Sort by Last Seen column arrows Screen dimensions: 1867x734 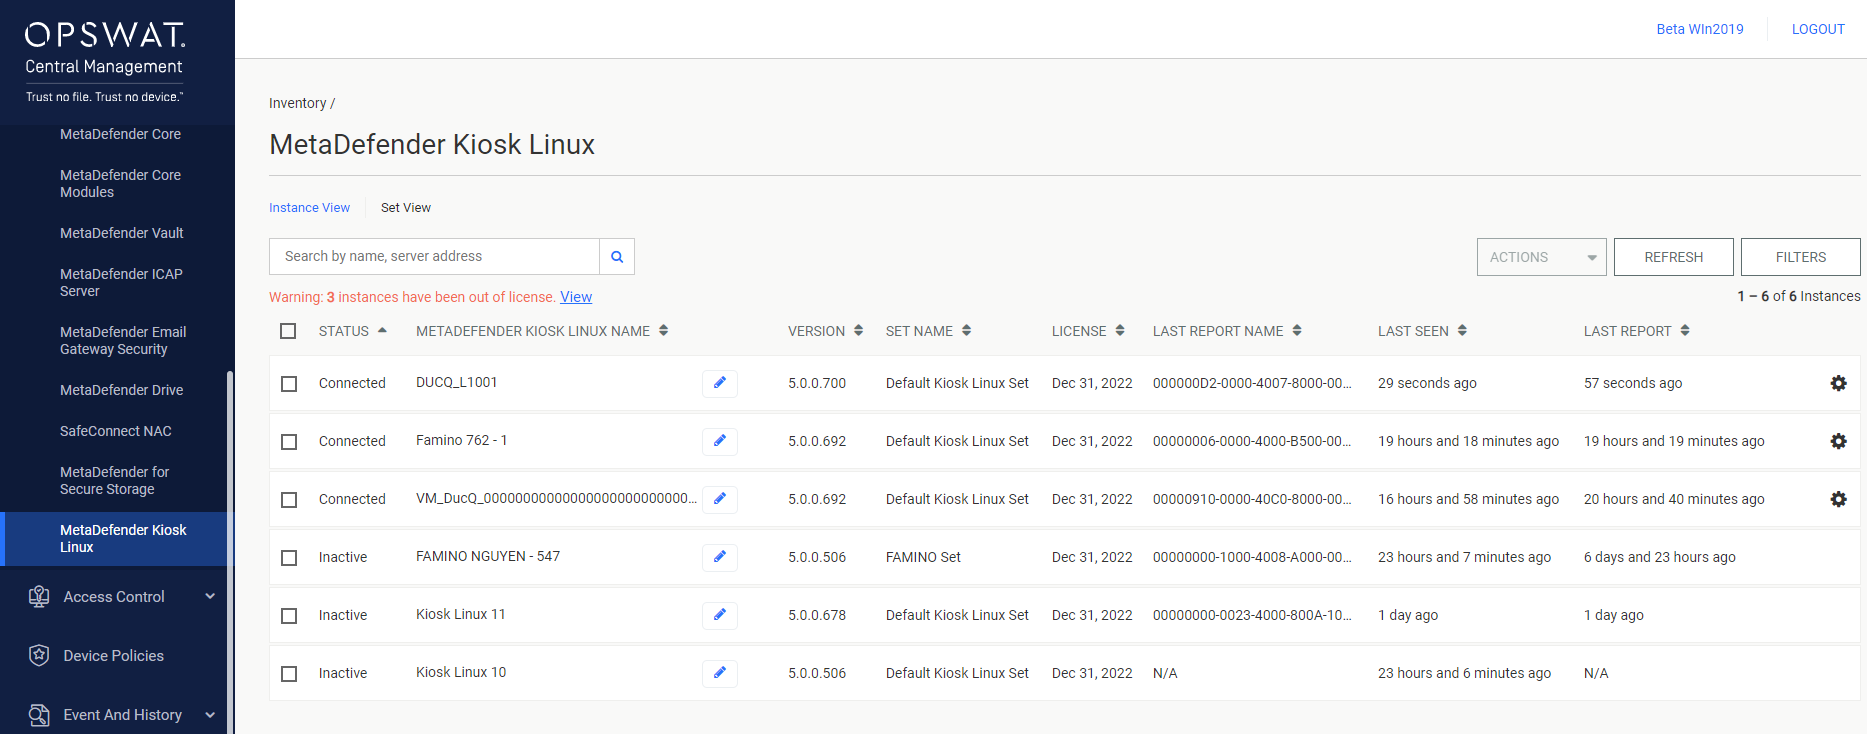[x=1462, y=331]
